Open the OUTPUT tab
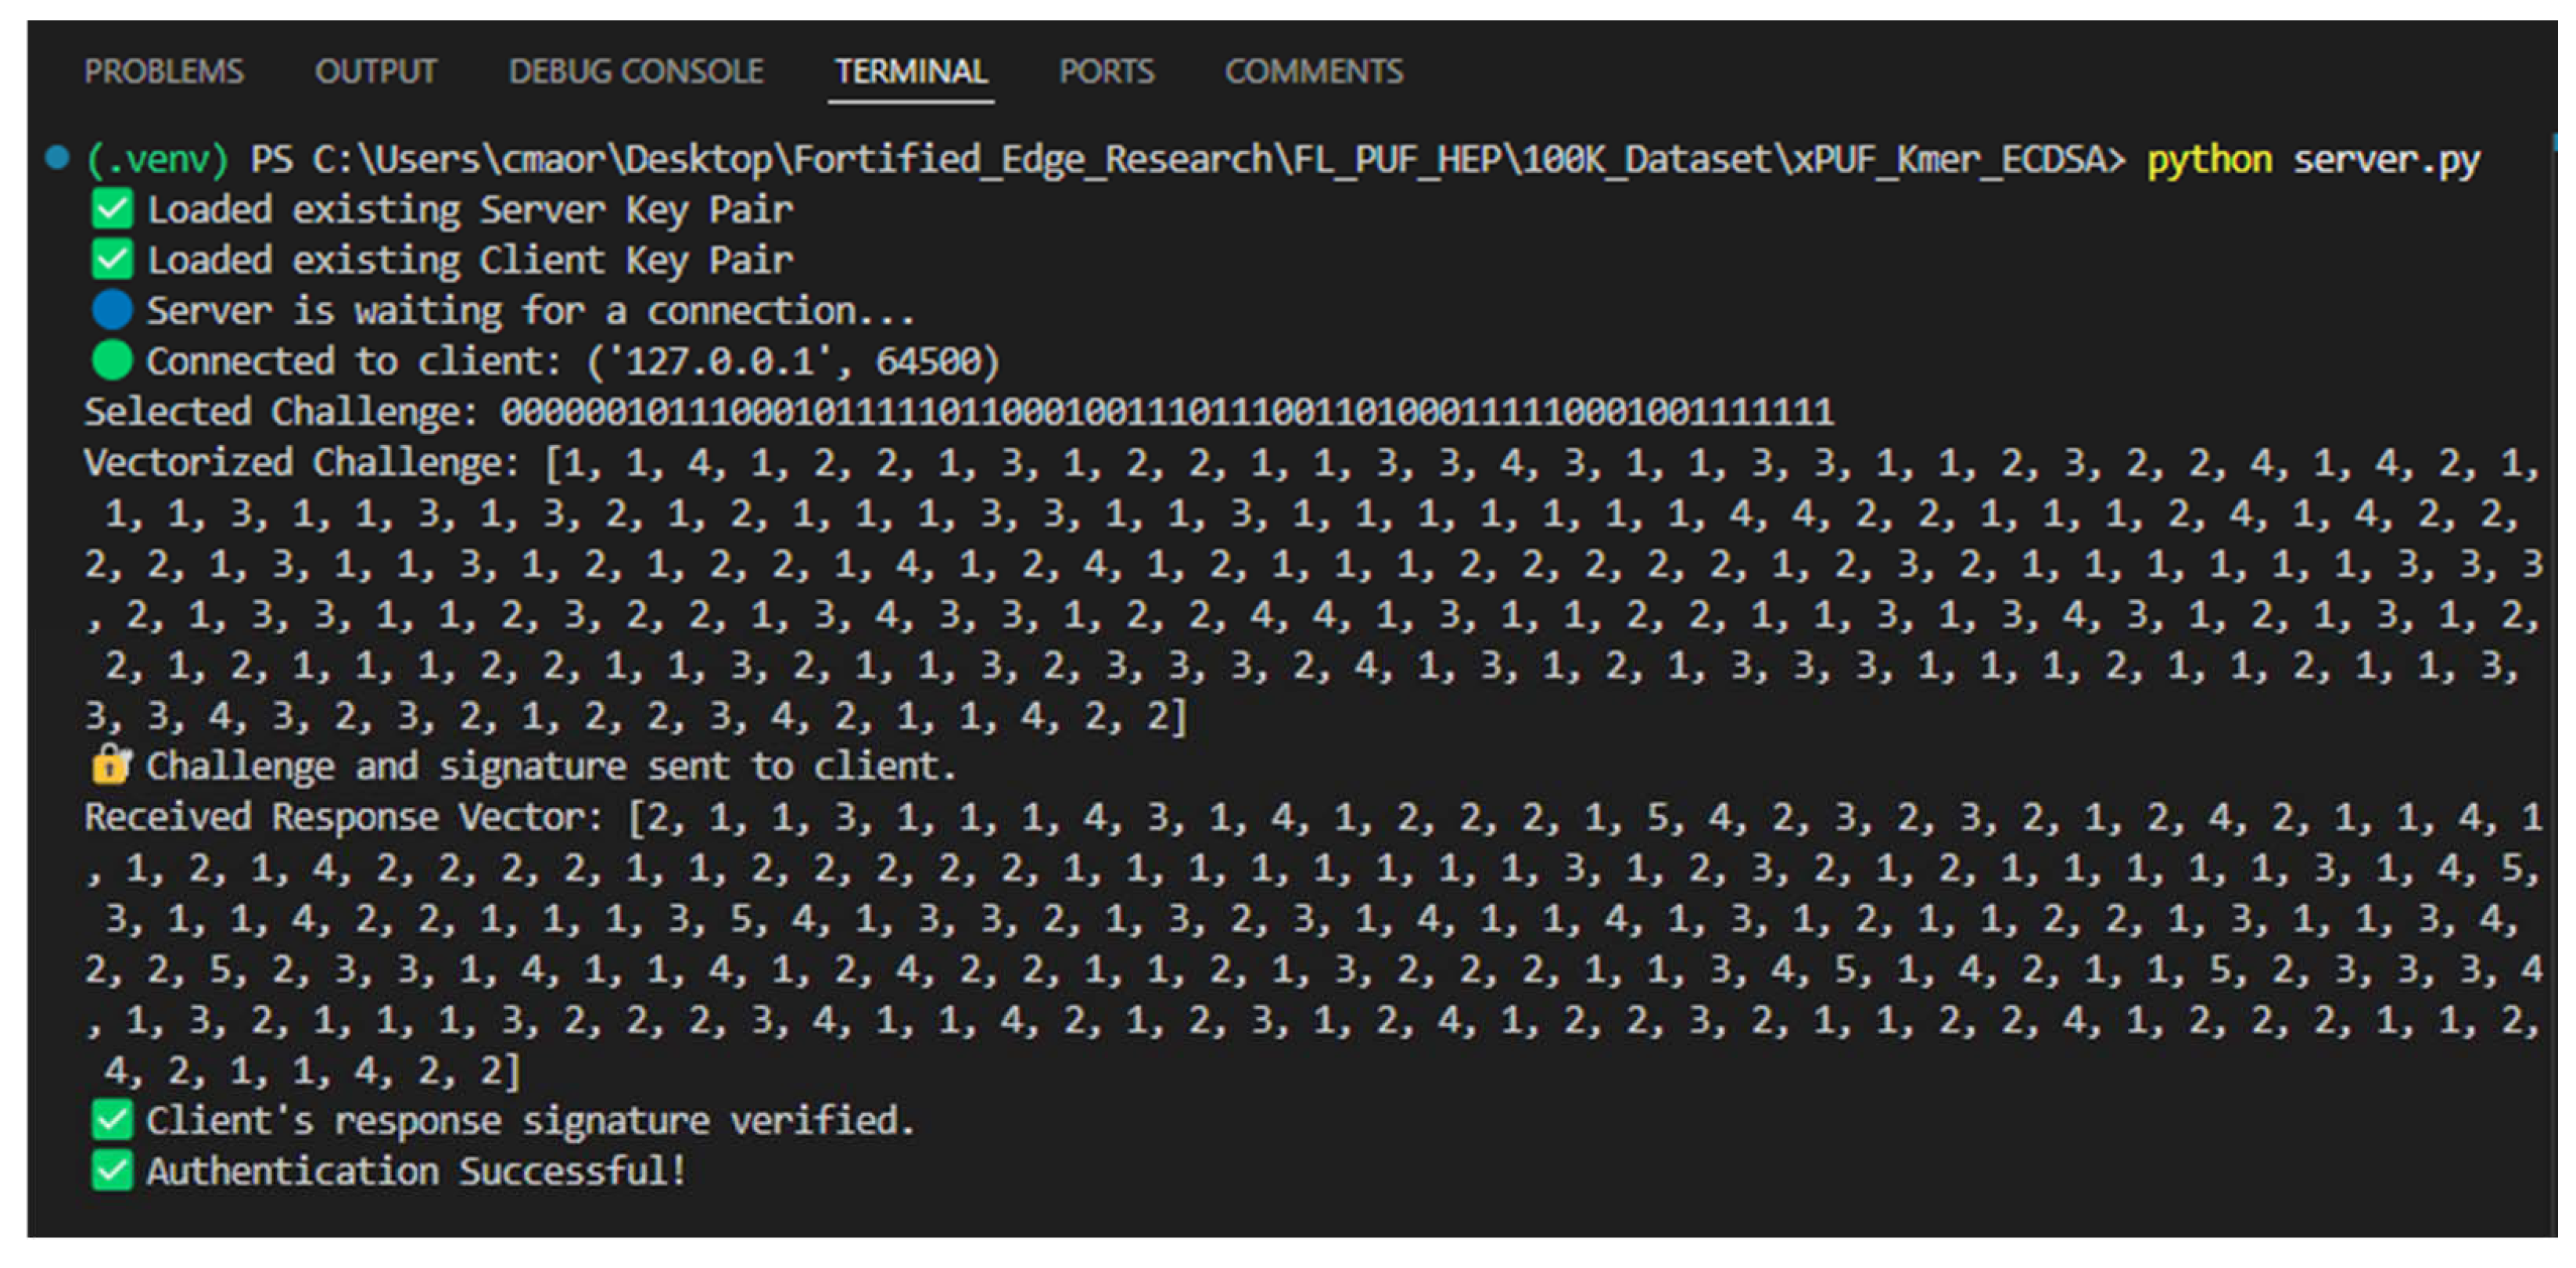This screenshot has height=1268, width=2576. [x=375, y=71]
